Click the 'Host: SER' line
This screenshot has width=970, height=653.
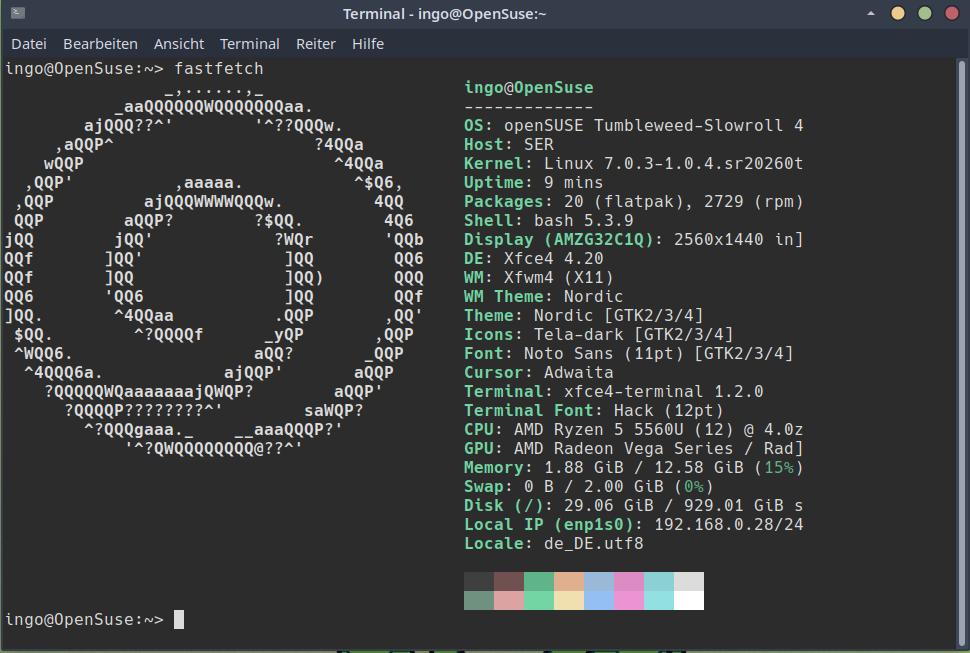[509, 145]
